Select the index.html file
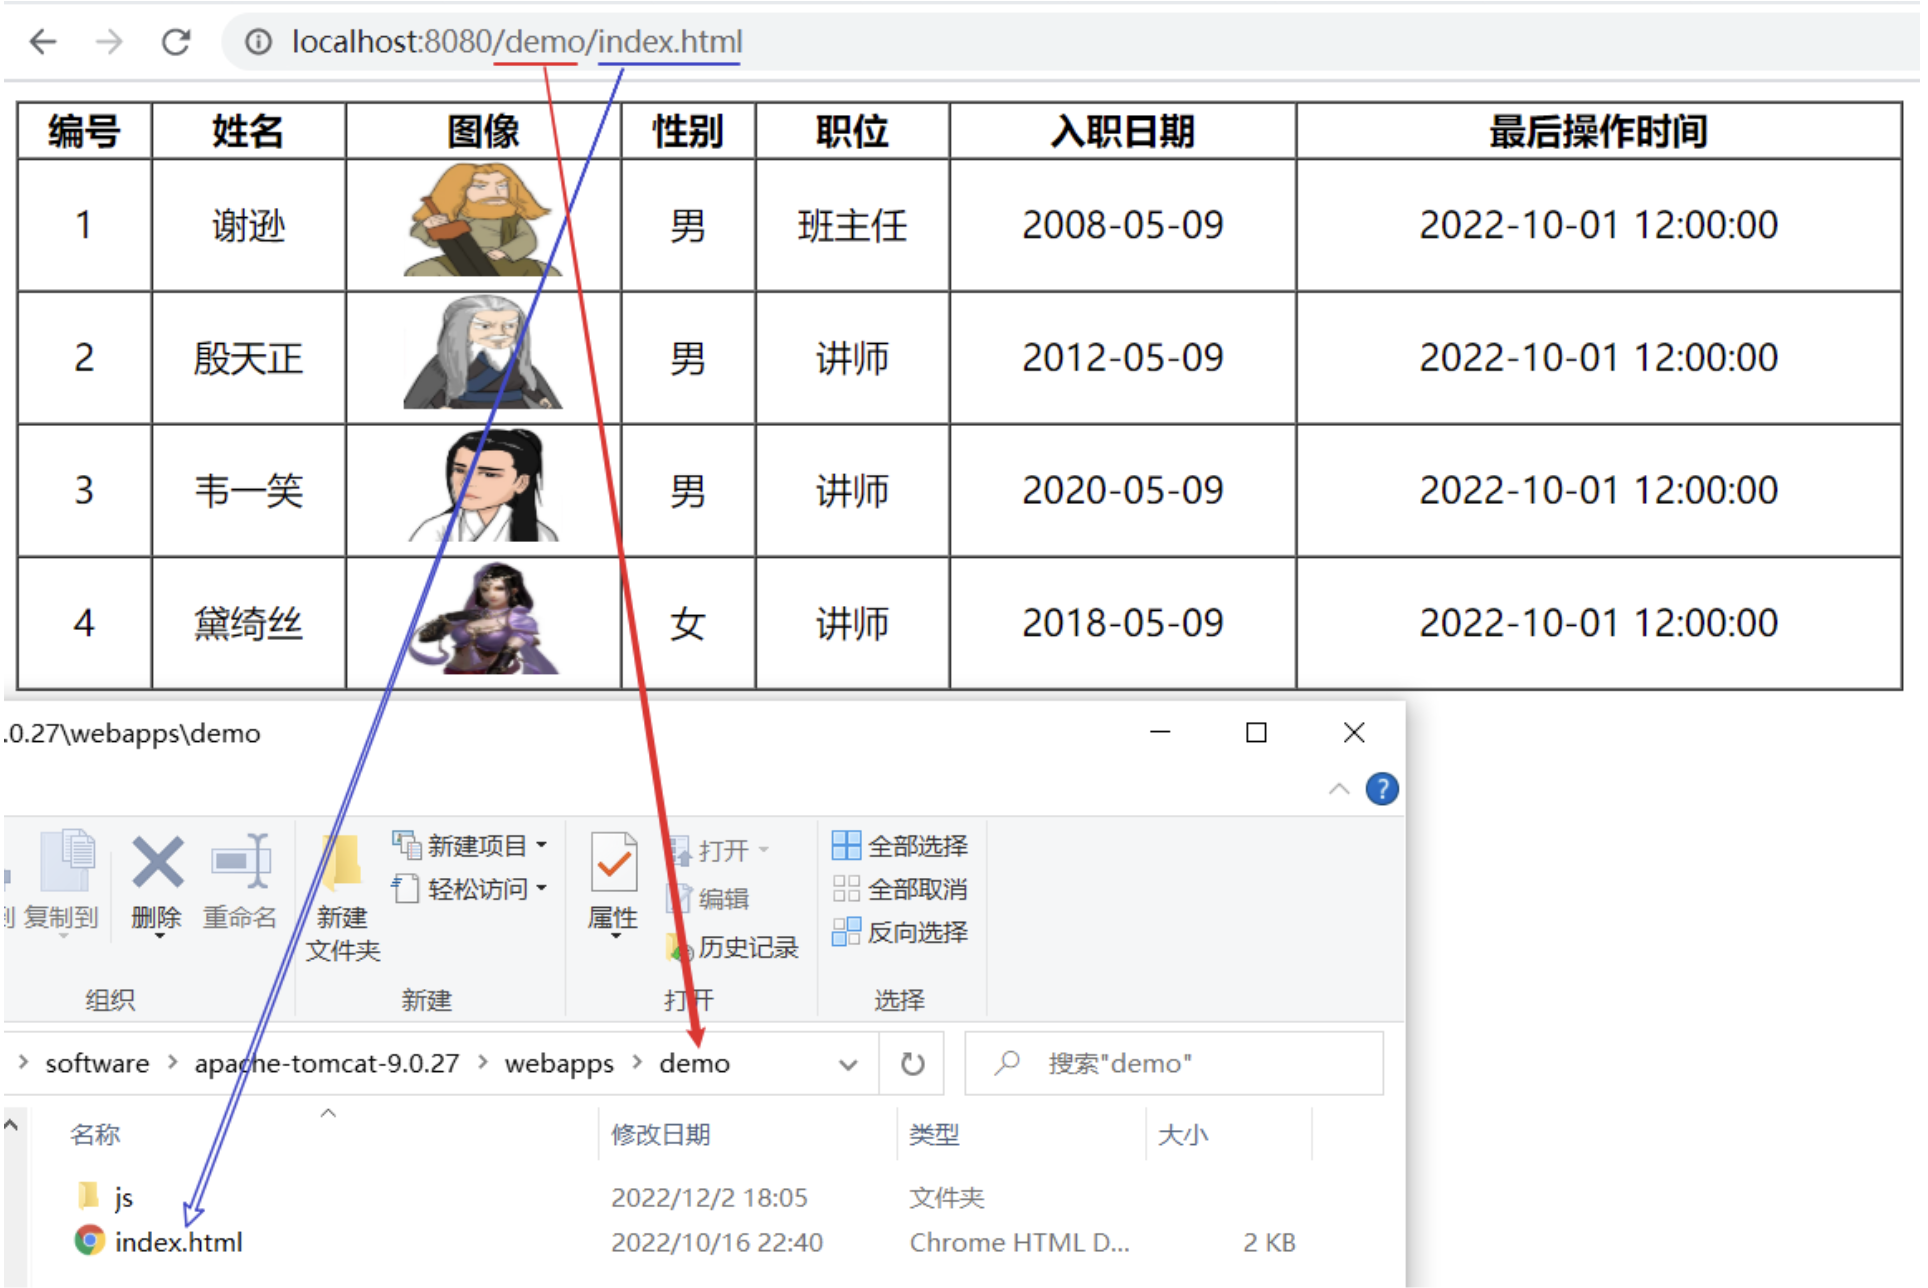This screenshot has width=1928, height=1288. pyautogui.click(x=178, y=1242)
